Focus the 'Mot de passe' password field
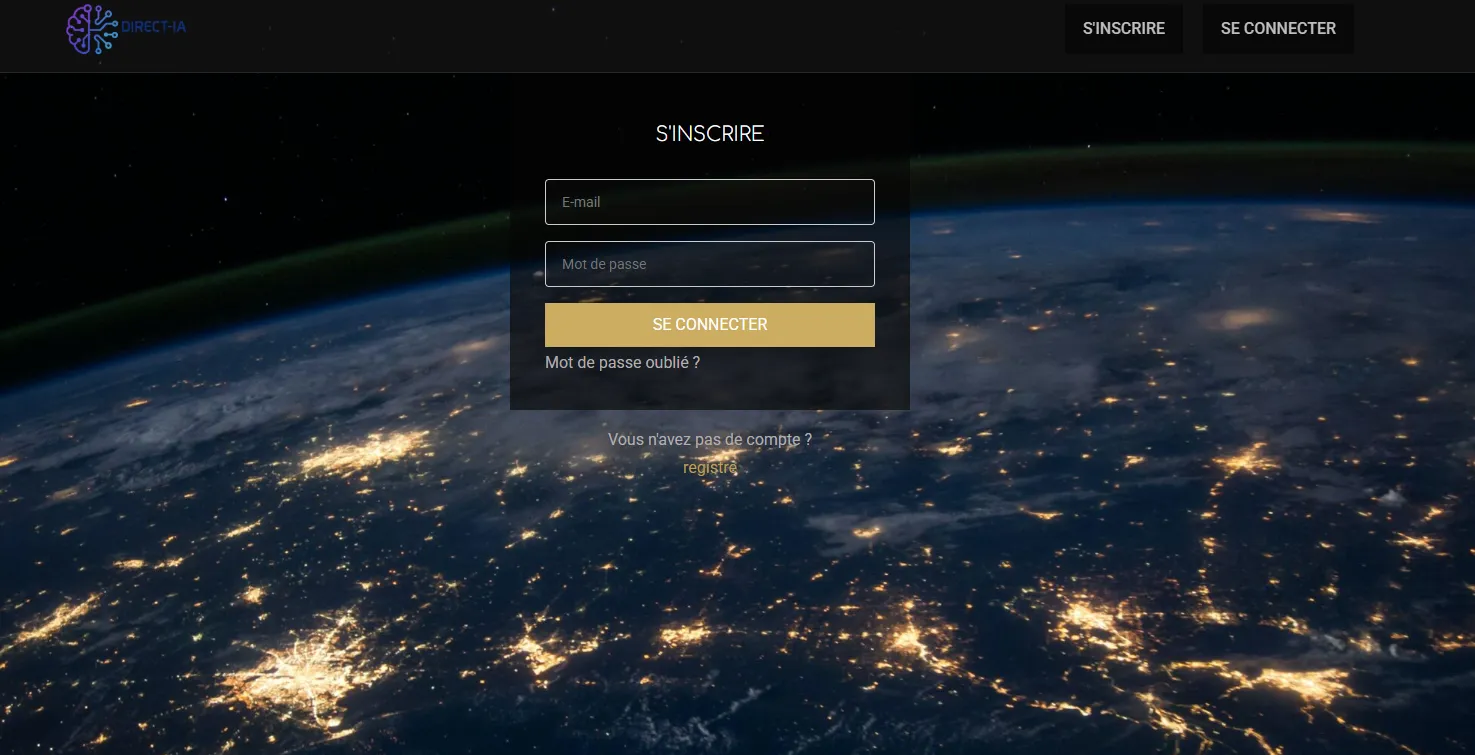Screen dimensions: 1475x755 709,263
